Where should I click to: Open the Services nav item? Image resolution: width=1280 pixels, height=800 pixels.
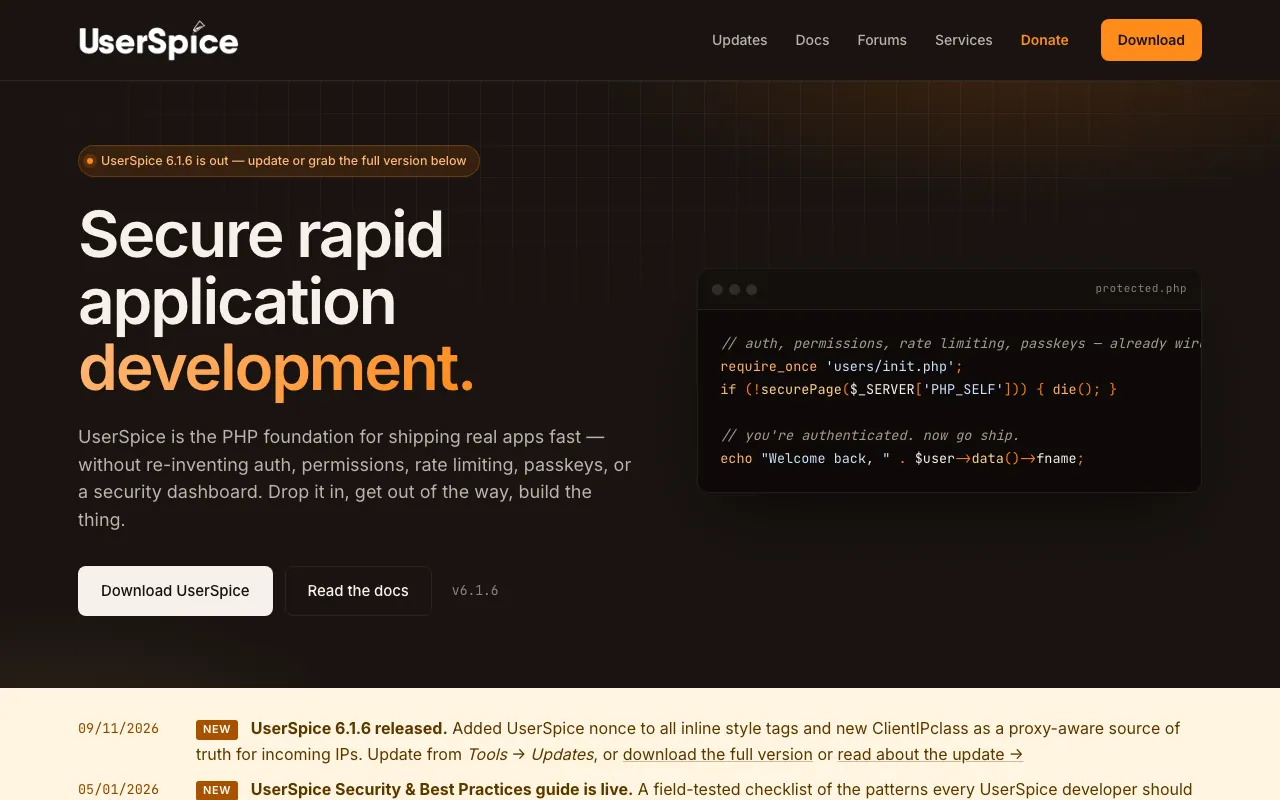(x=964, y=40)
